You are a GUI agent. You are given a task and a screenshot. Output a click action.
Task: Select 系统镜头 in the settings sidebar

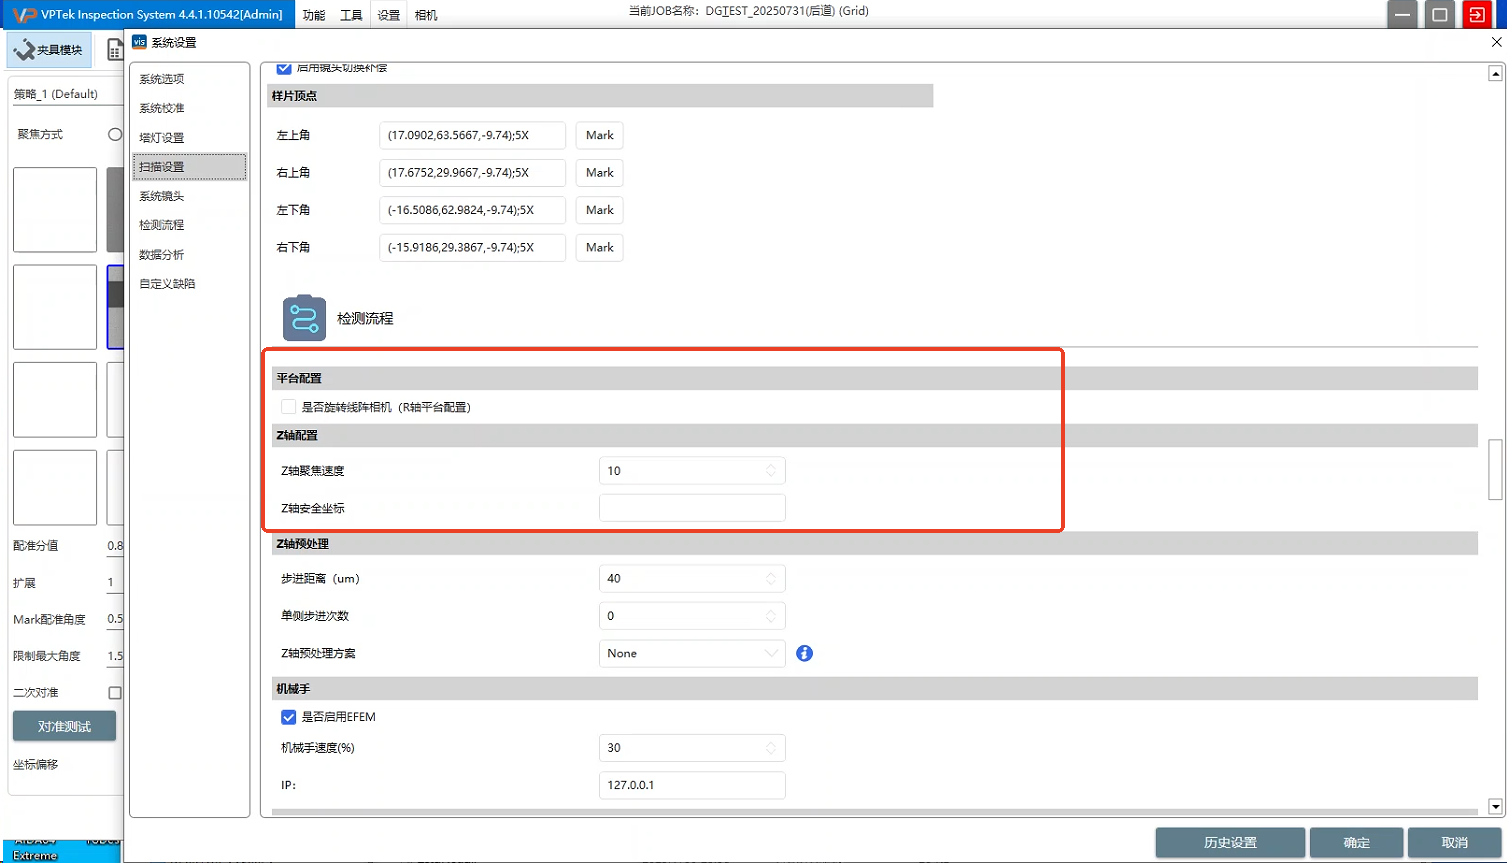click(162, 196)
